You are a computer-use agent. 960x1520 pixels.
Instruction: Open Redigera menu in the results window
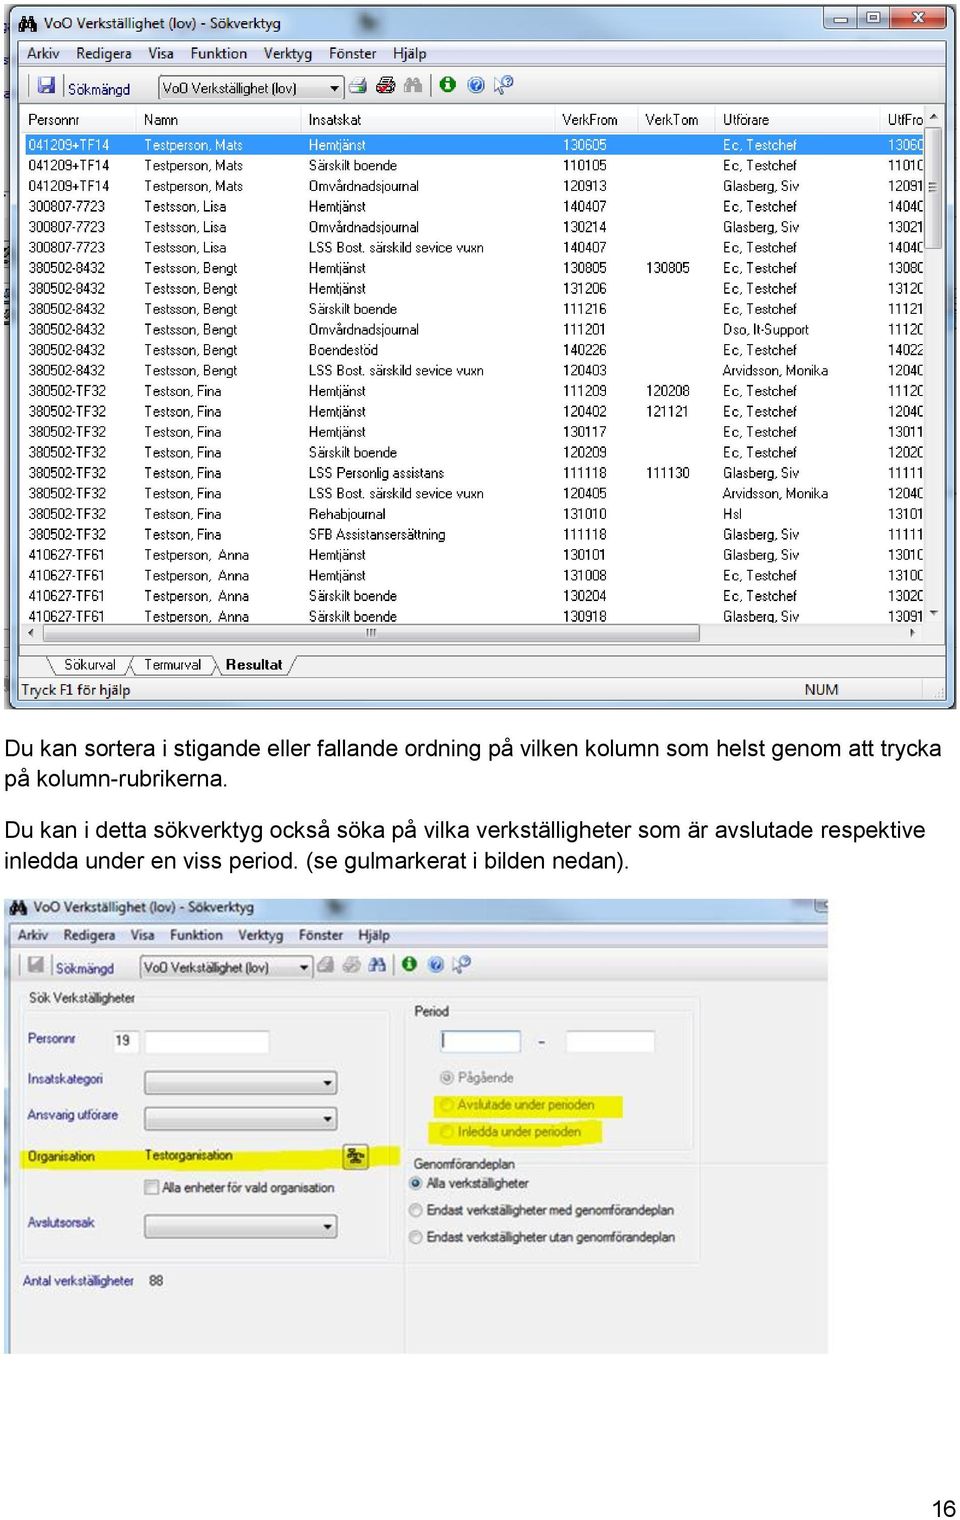104,54
